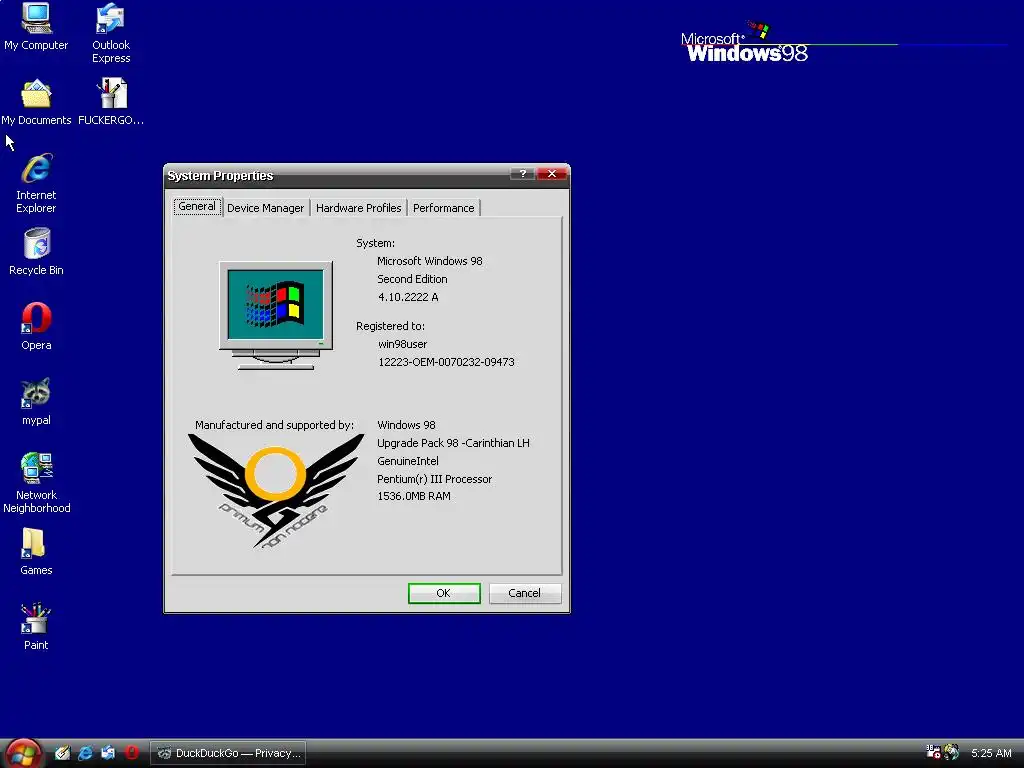Click the Pentium(r) III Processor text
The width and height of the screenshot is (1024, 768).
[434, 479]
